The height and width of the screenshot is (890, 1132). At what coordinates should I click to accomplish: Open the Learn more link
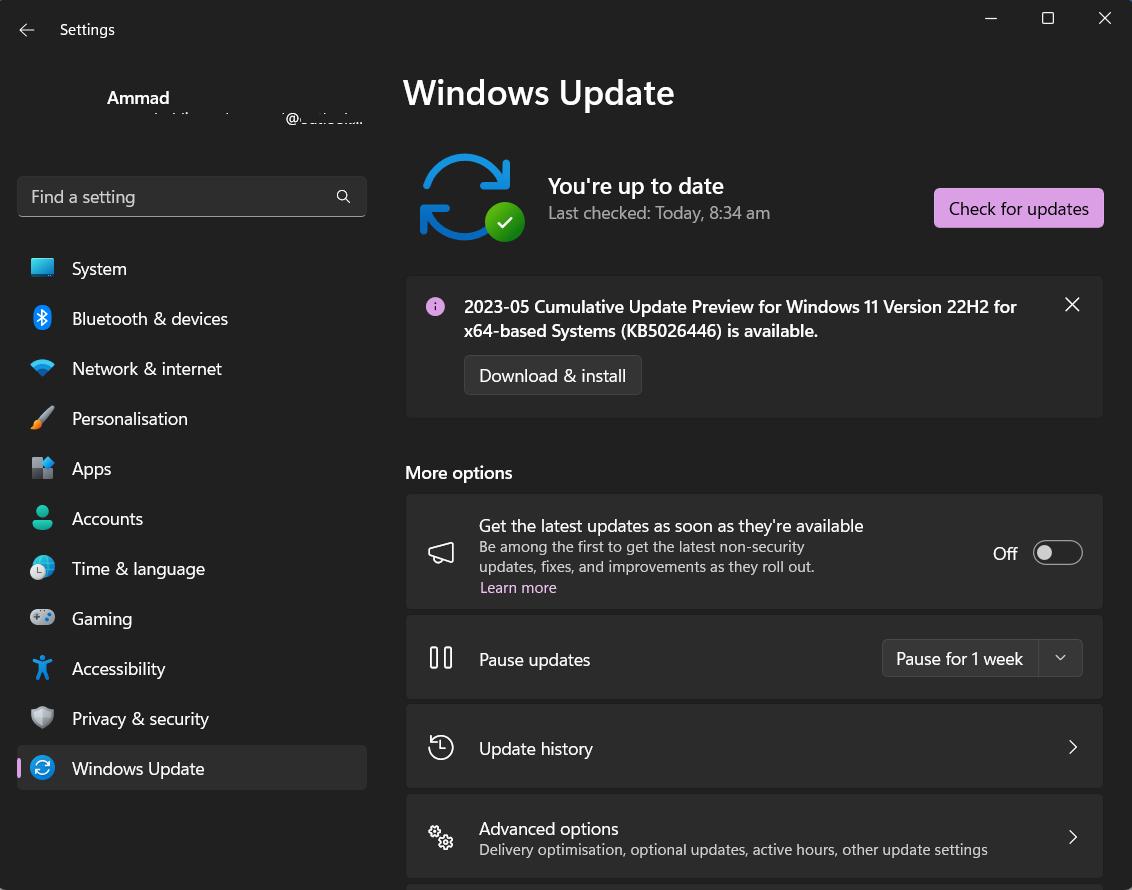518,587
